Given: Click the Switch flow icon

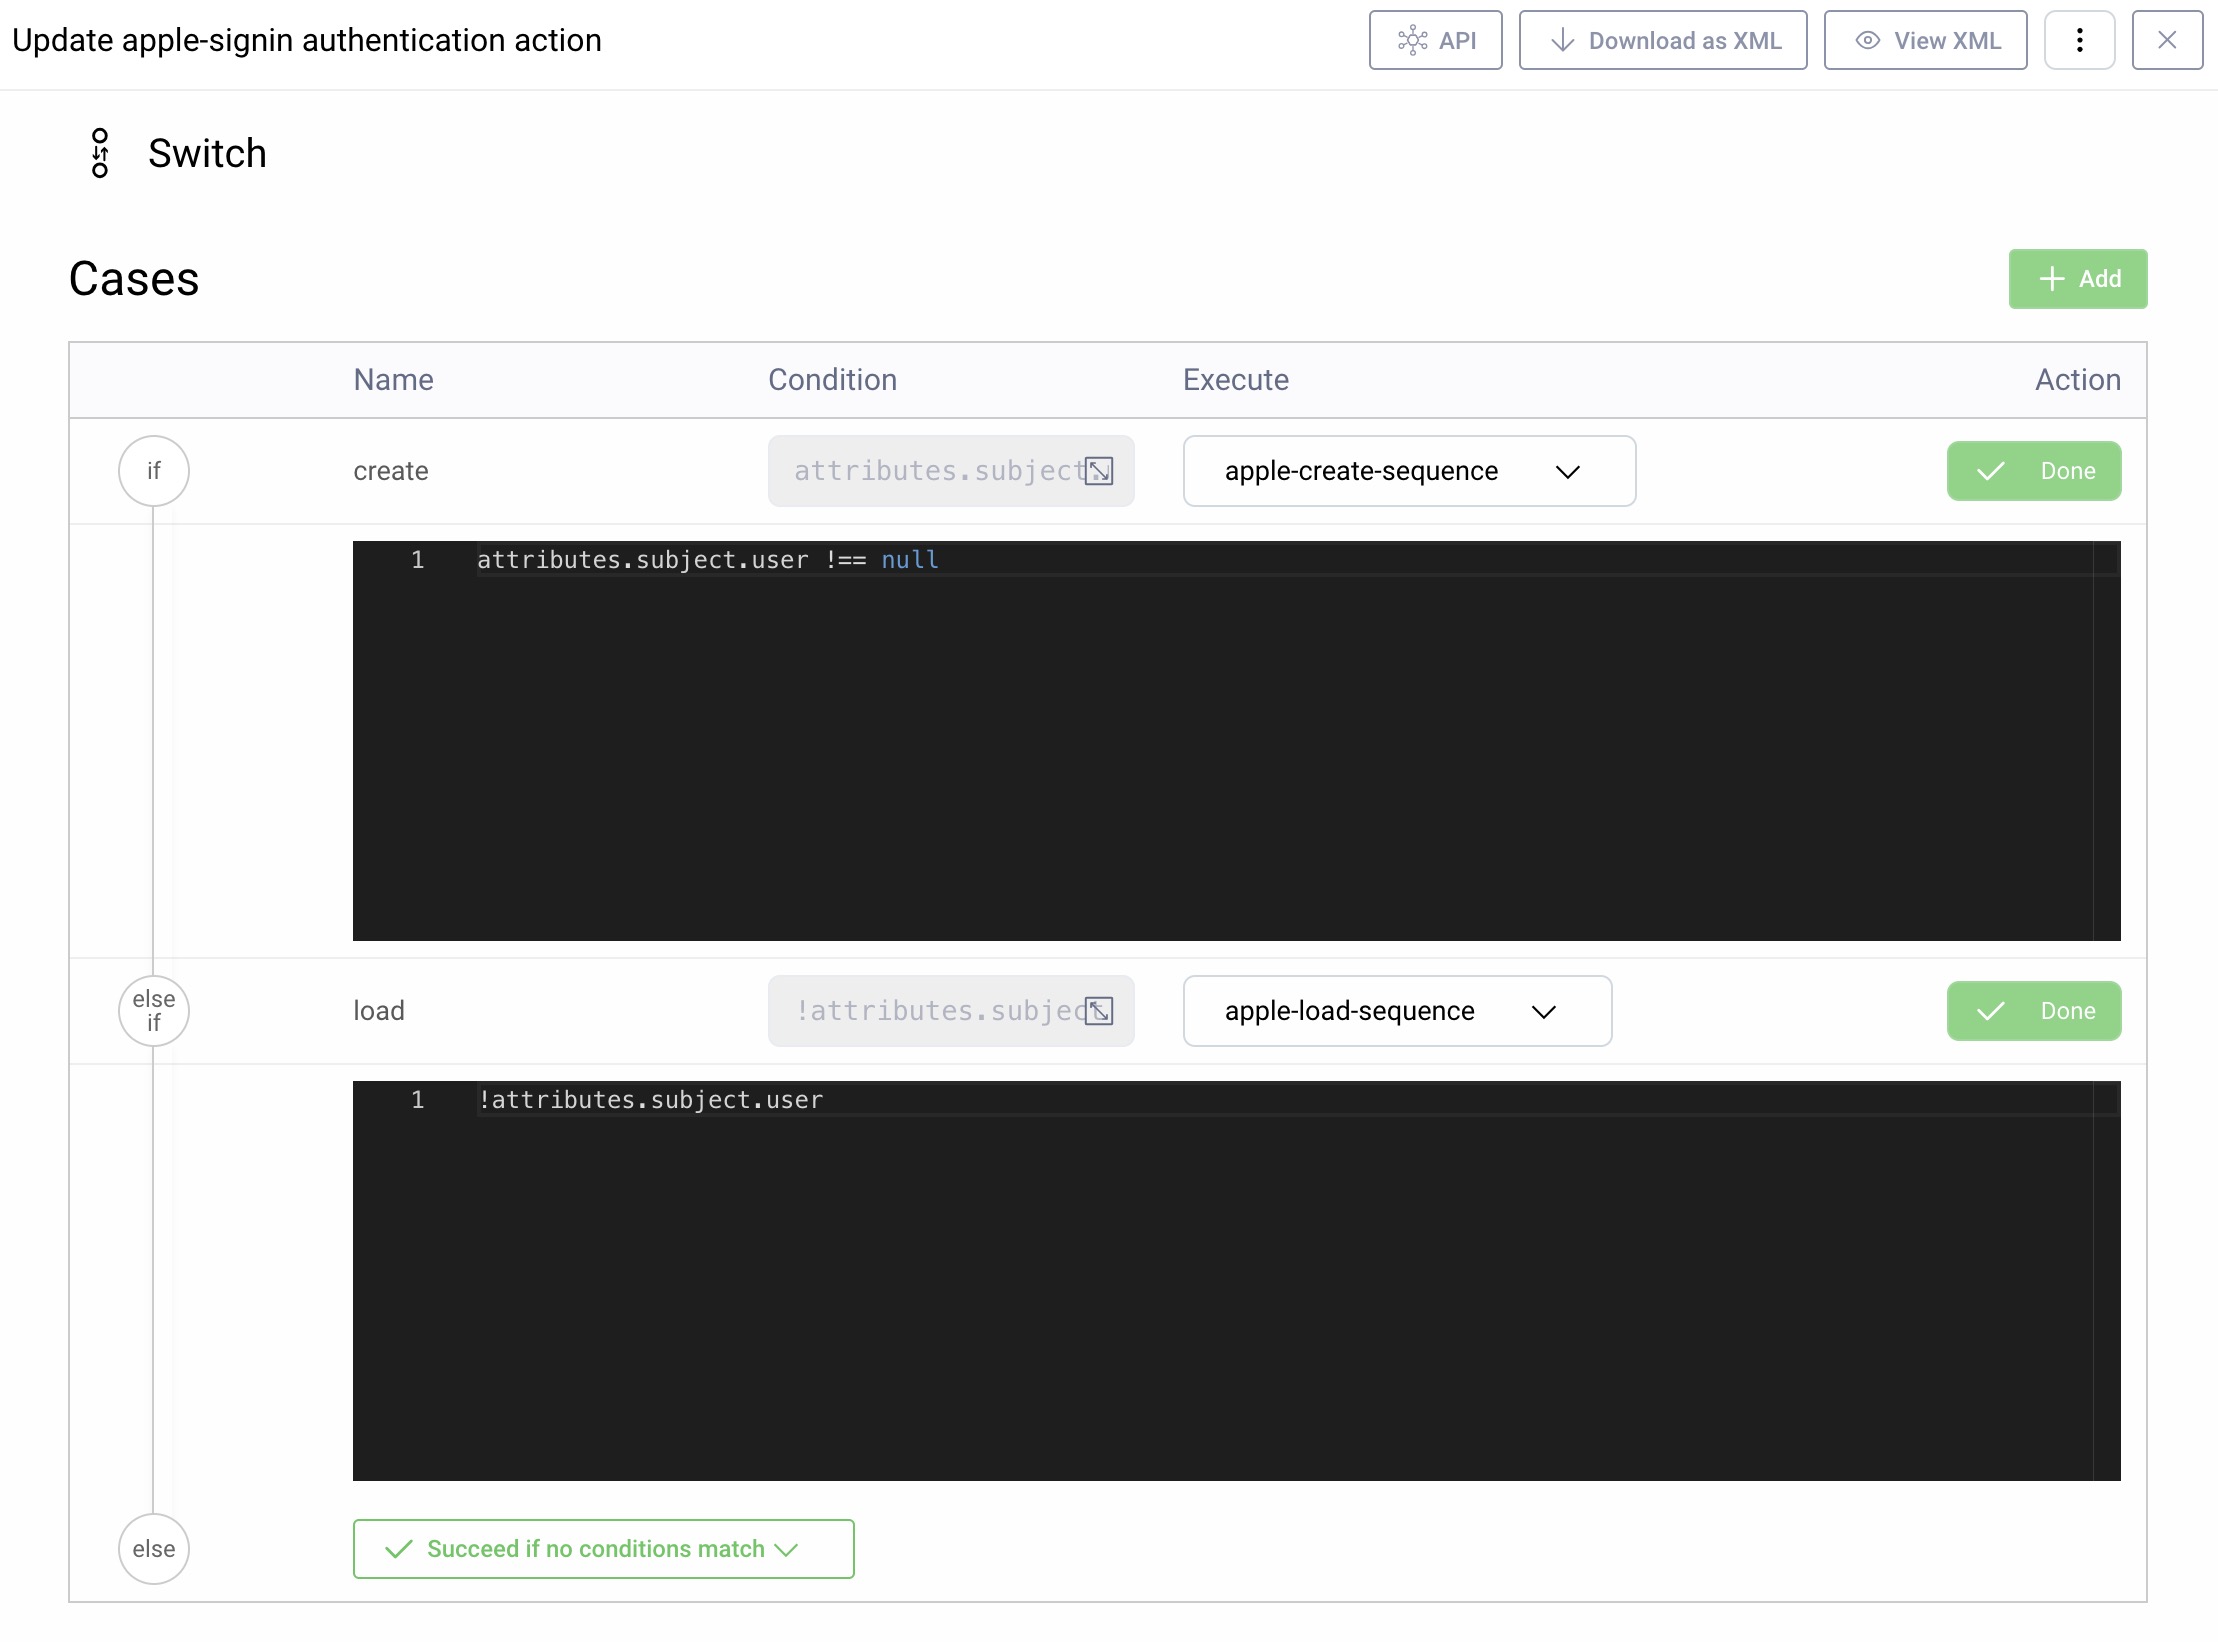Looking at the screenshot, I should (100, 153).
